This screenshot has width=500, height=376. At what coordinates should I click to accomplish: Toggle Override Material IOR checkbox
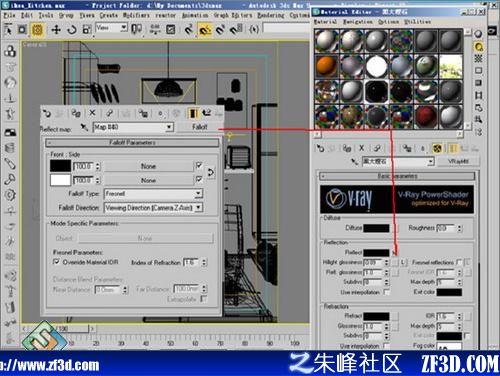click(x=56, y=262)
